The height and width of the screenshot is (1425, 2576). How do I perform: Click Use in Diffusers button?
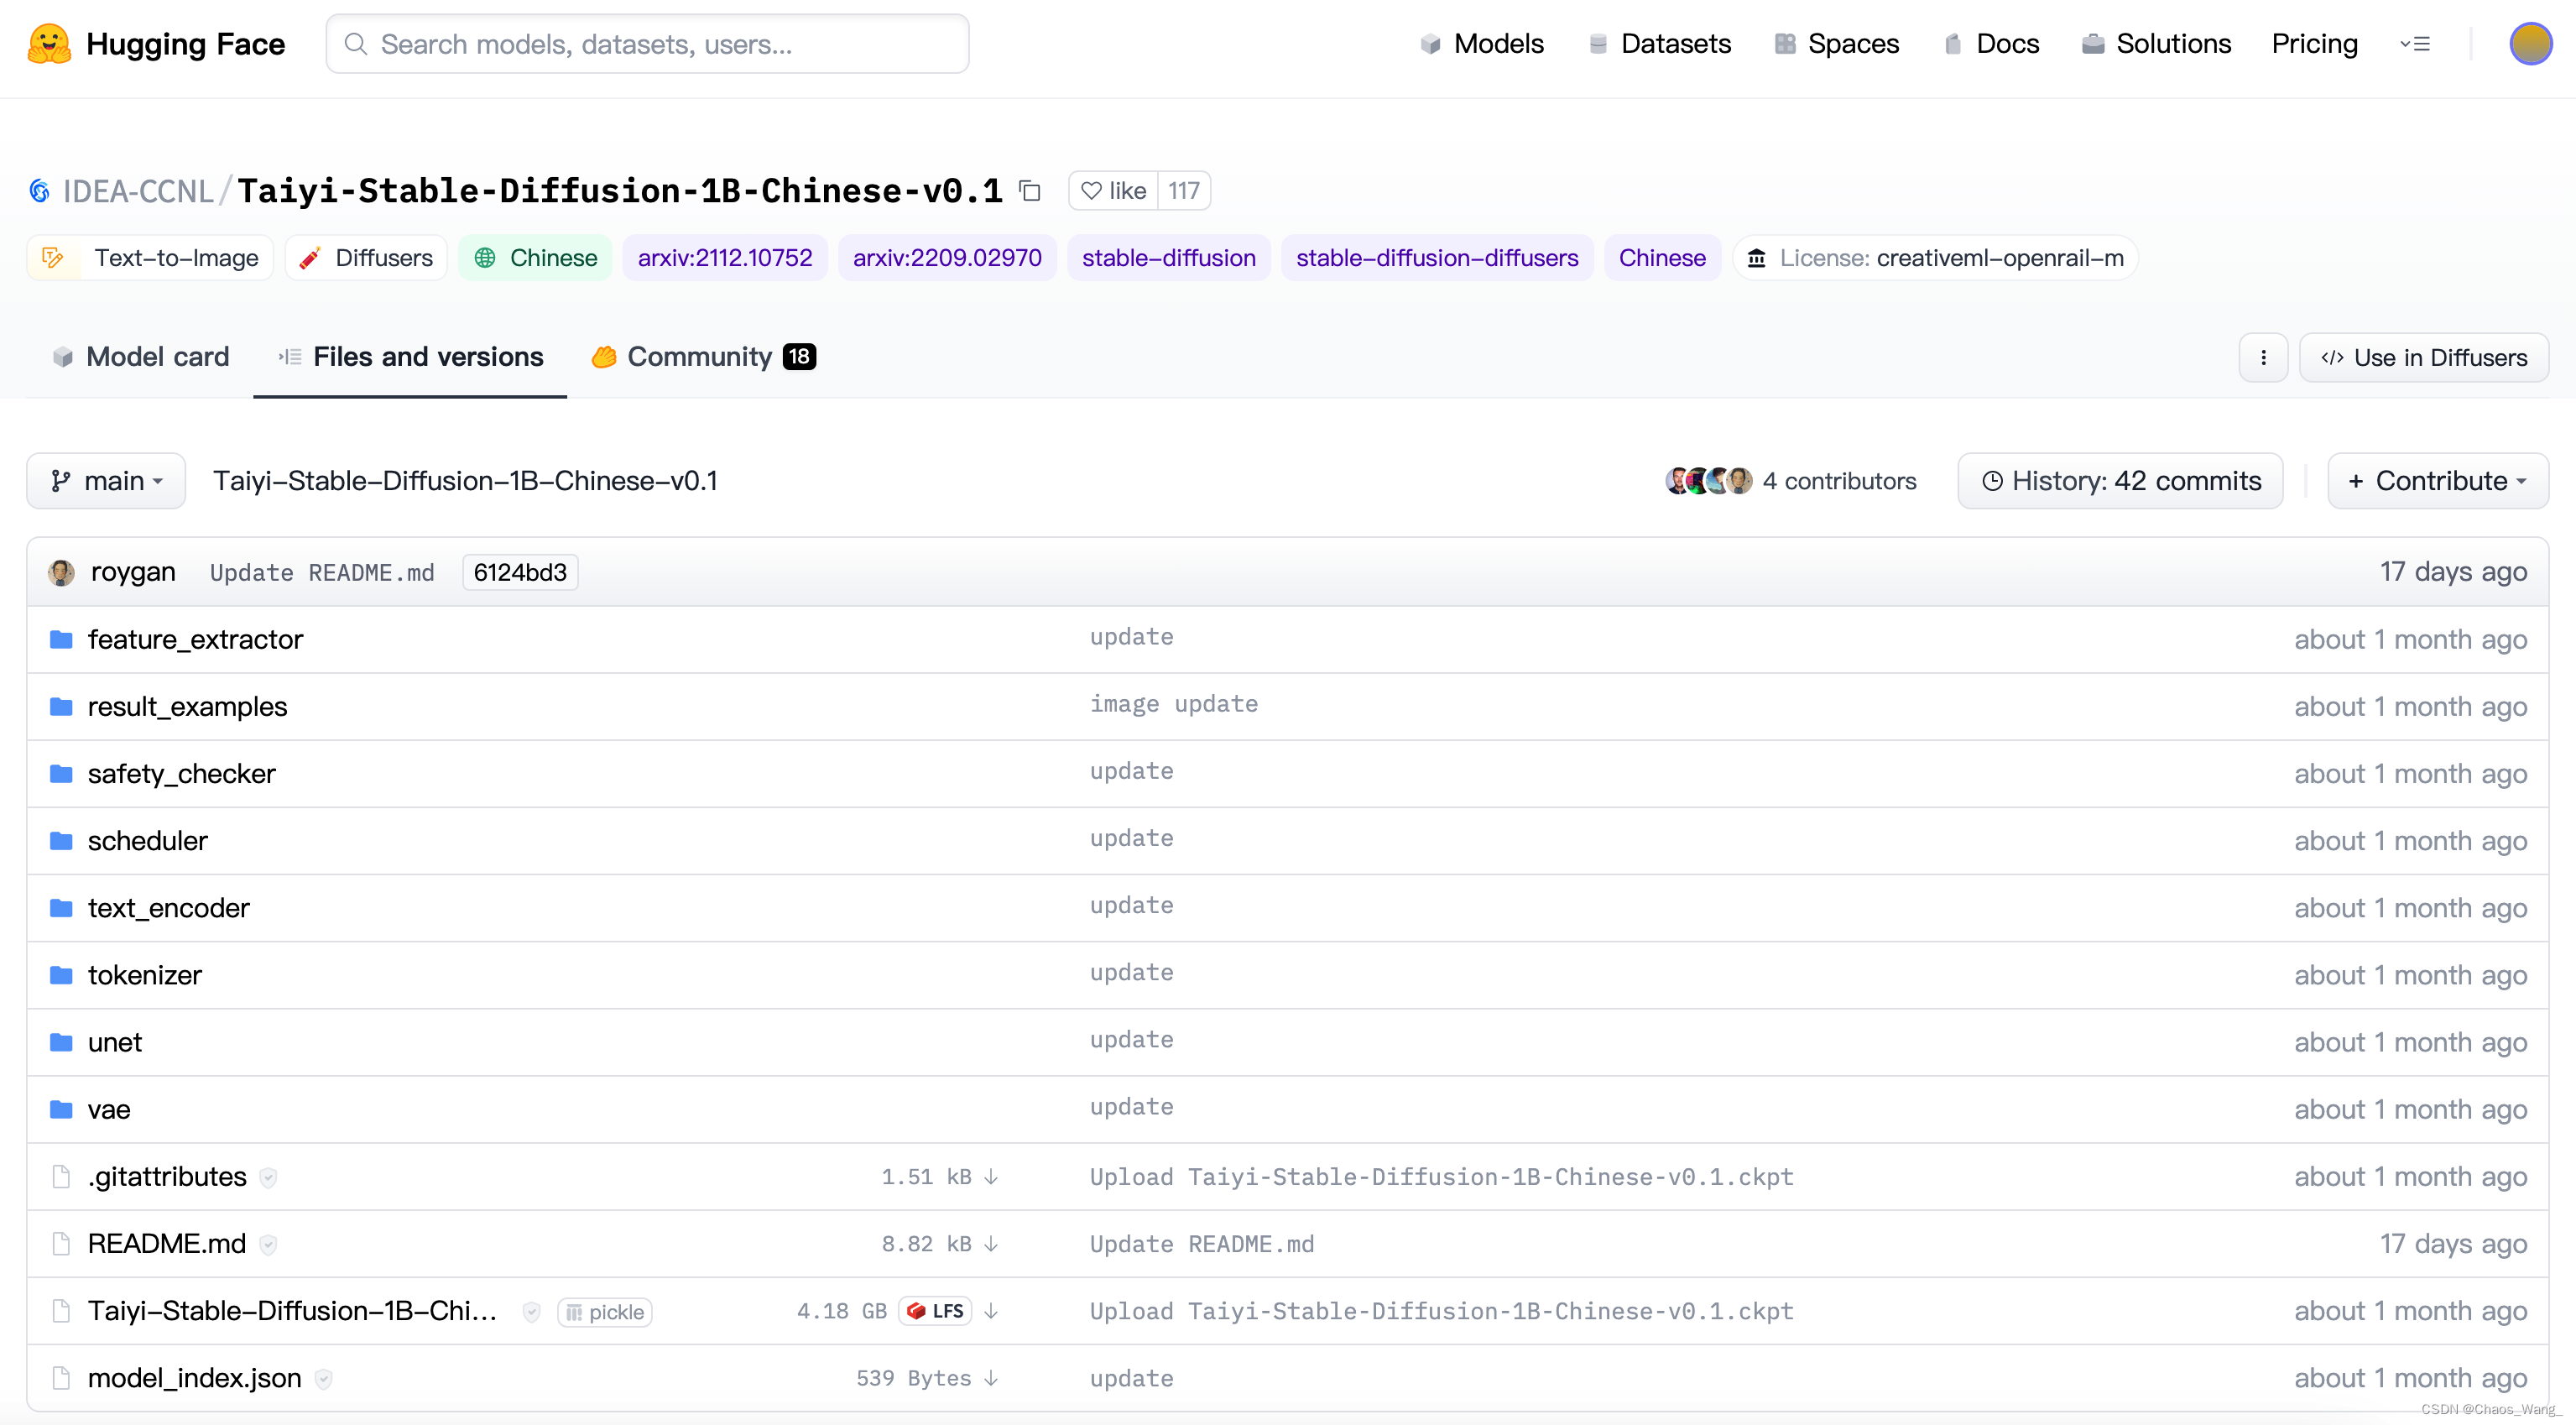click(2424, 358)
